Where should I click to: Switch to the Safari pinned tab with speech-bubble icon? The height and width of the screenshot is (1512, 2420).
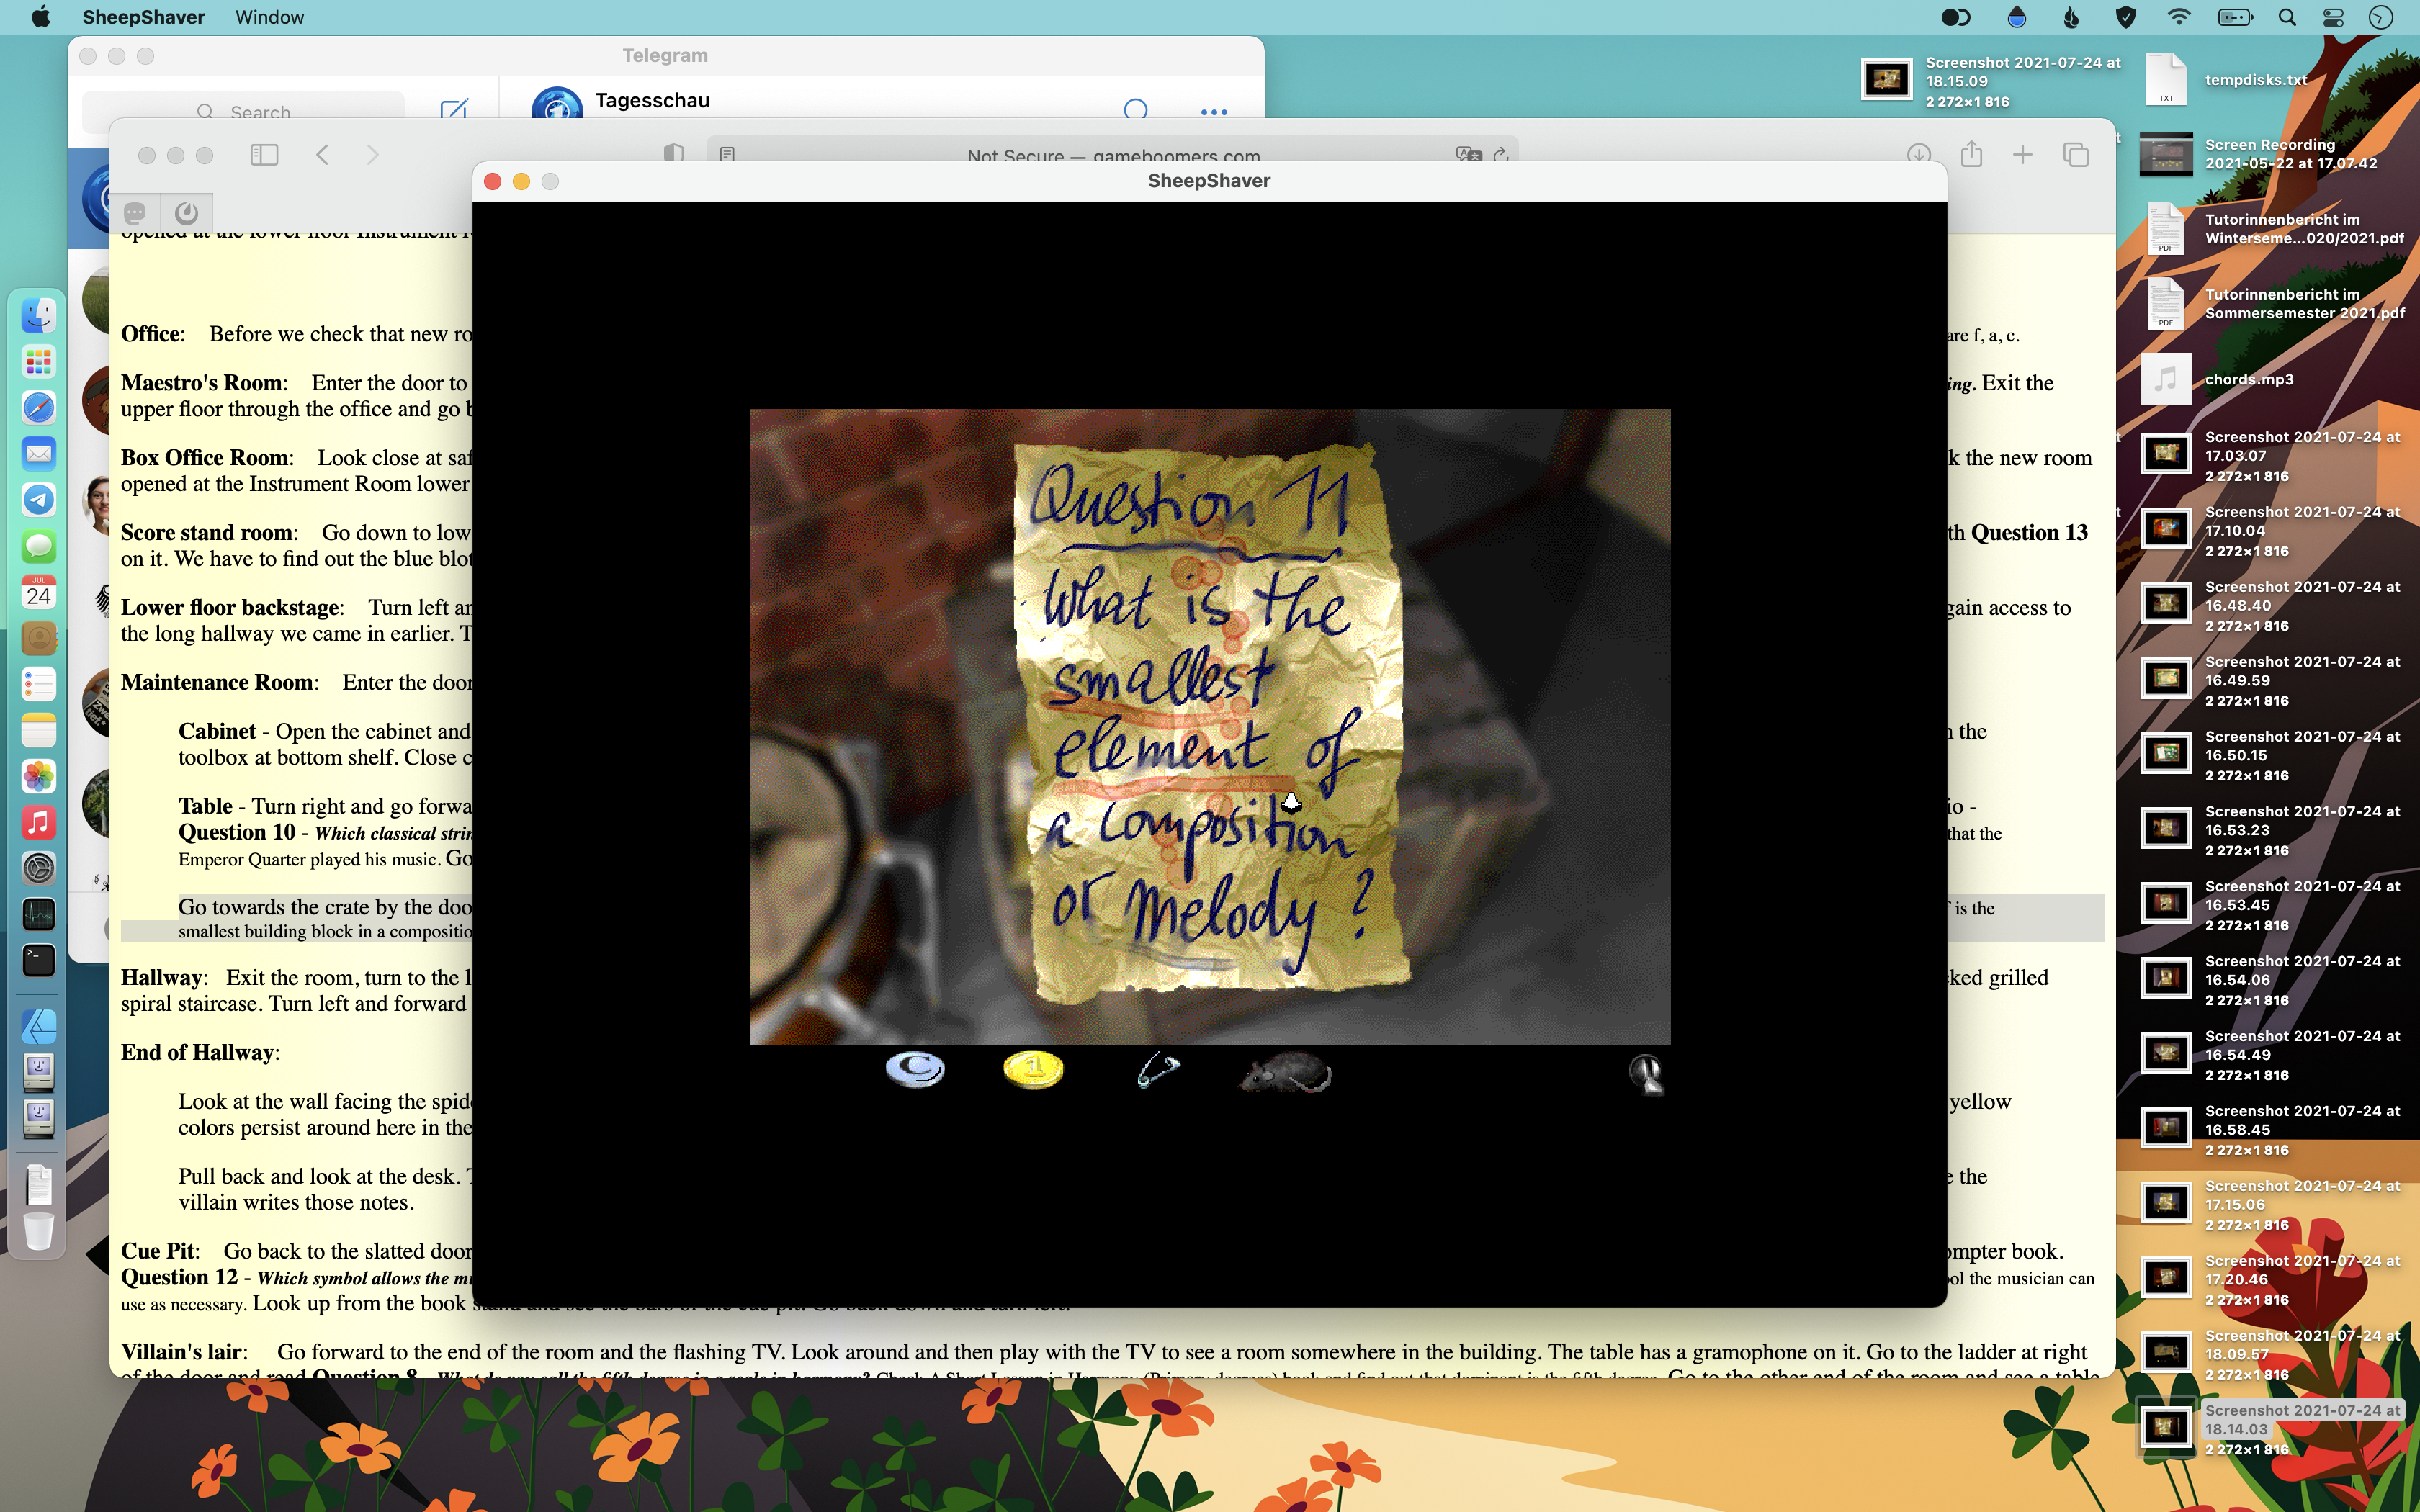[135, 212]
